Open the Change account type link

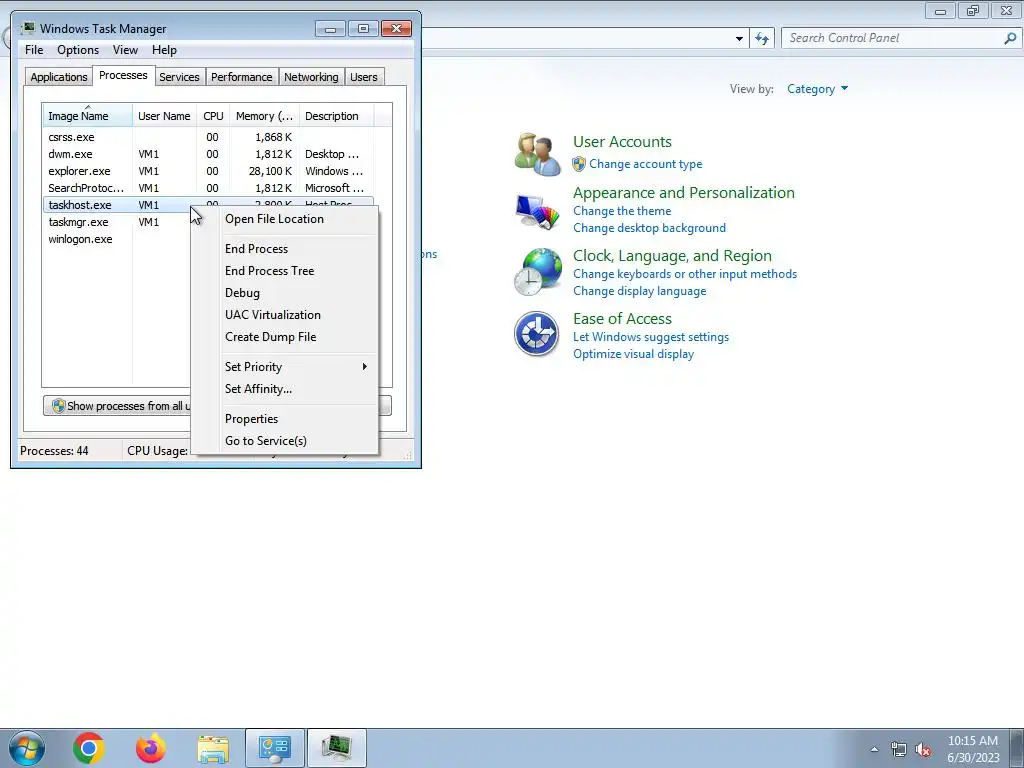[645, 164]
